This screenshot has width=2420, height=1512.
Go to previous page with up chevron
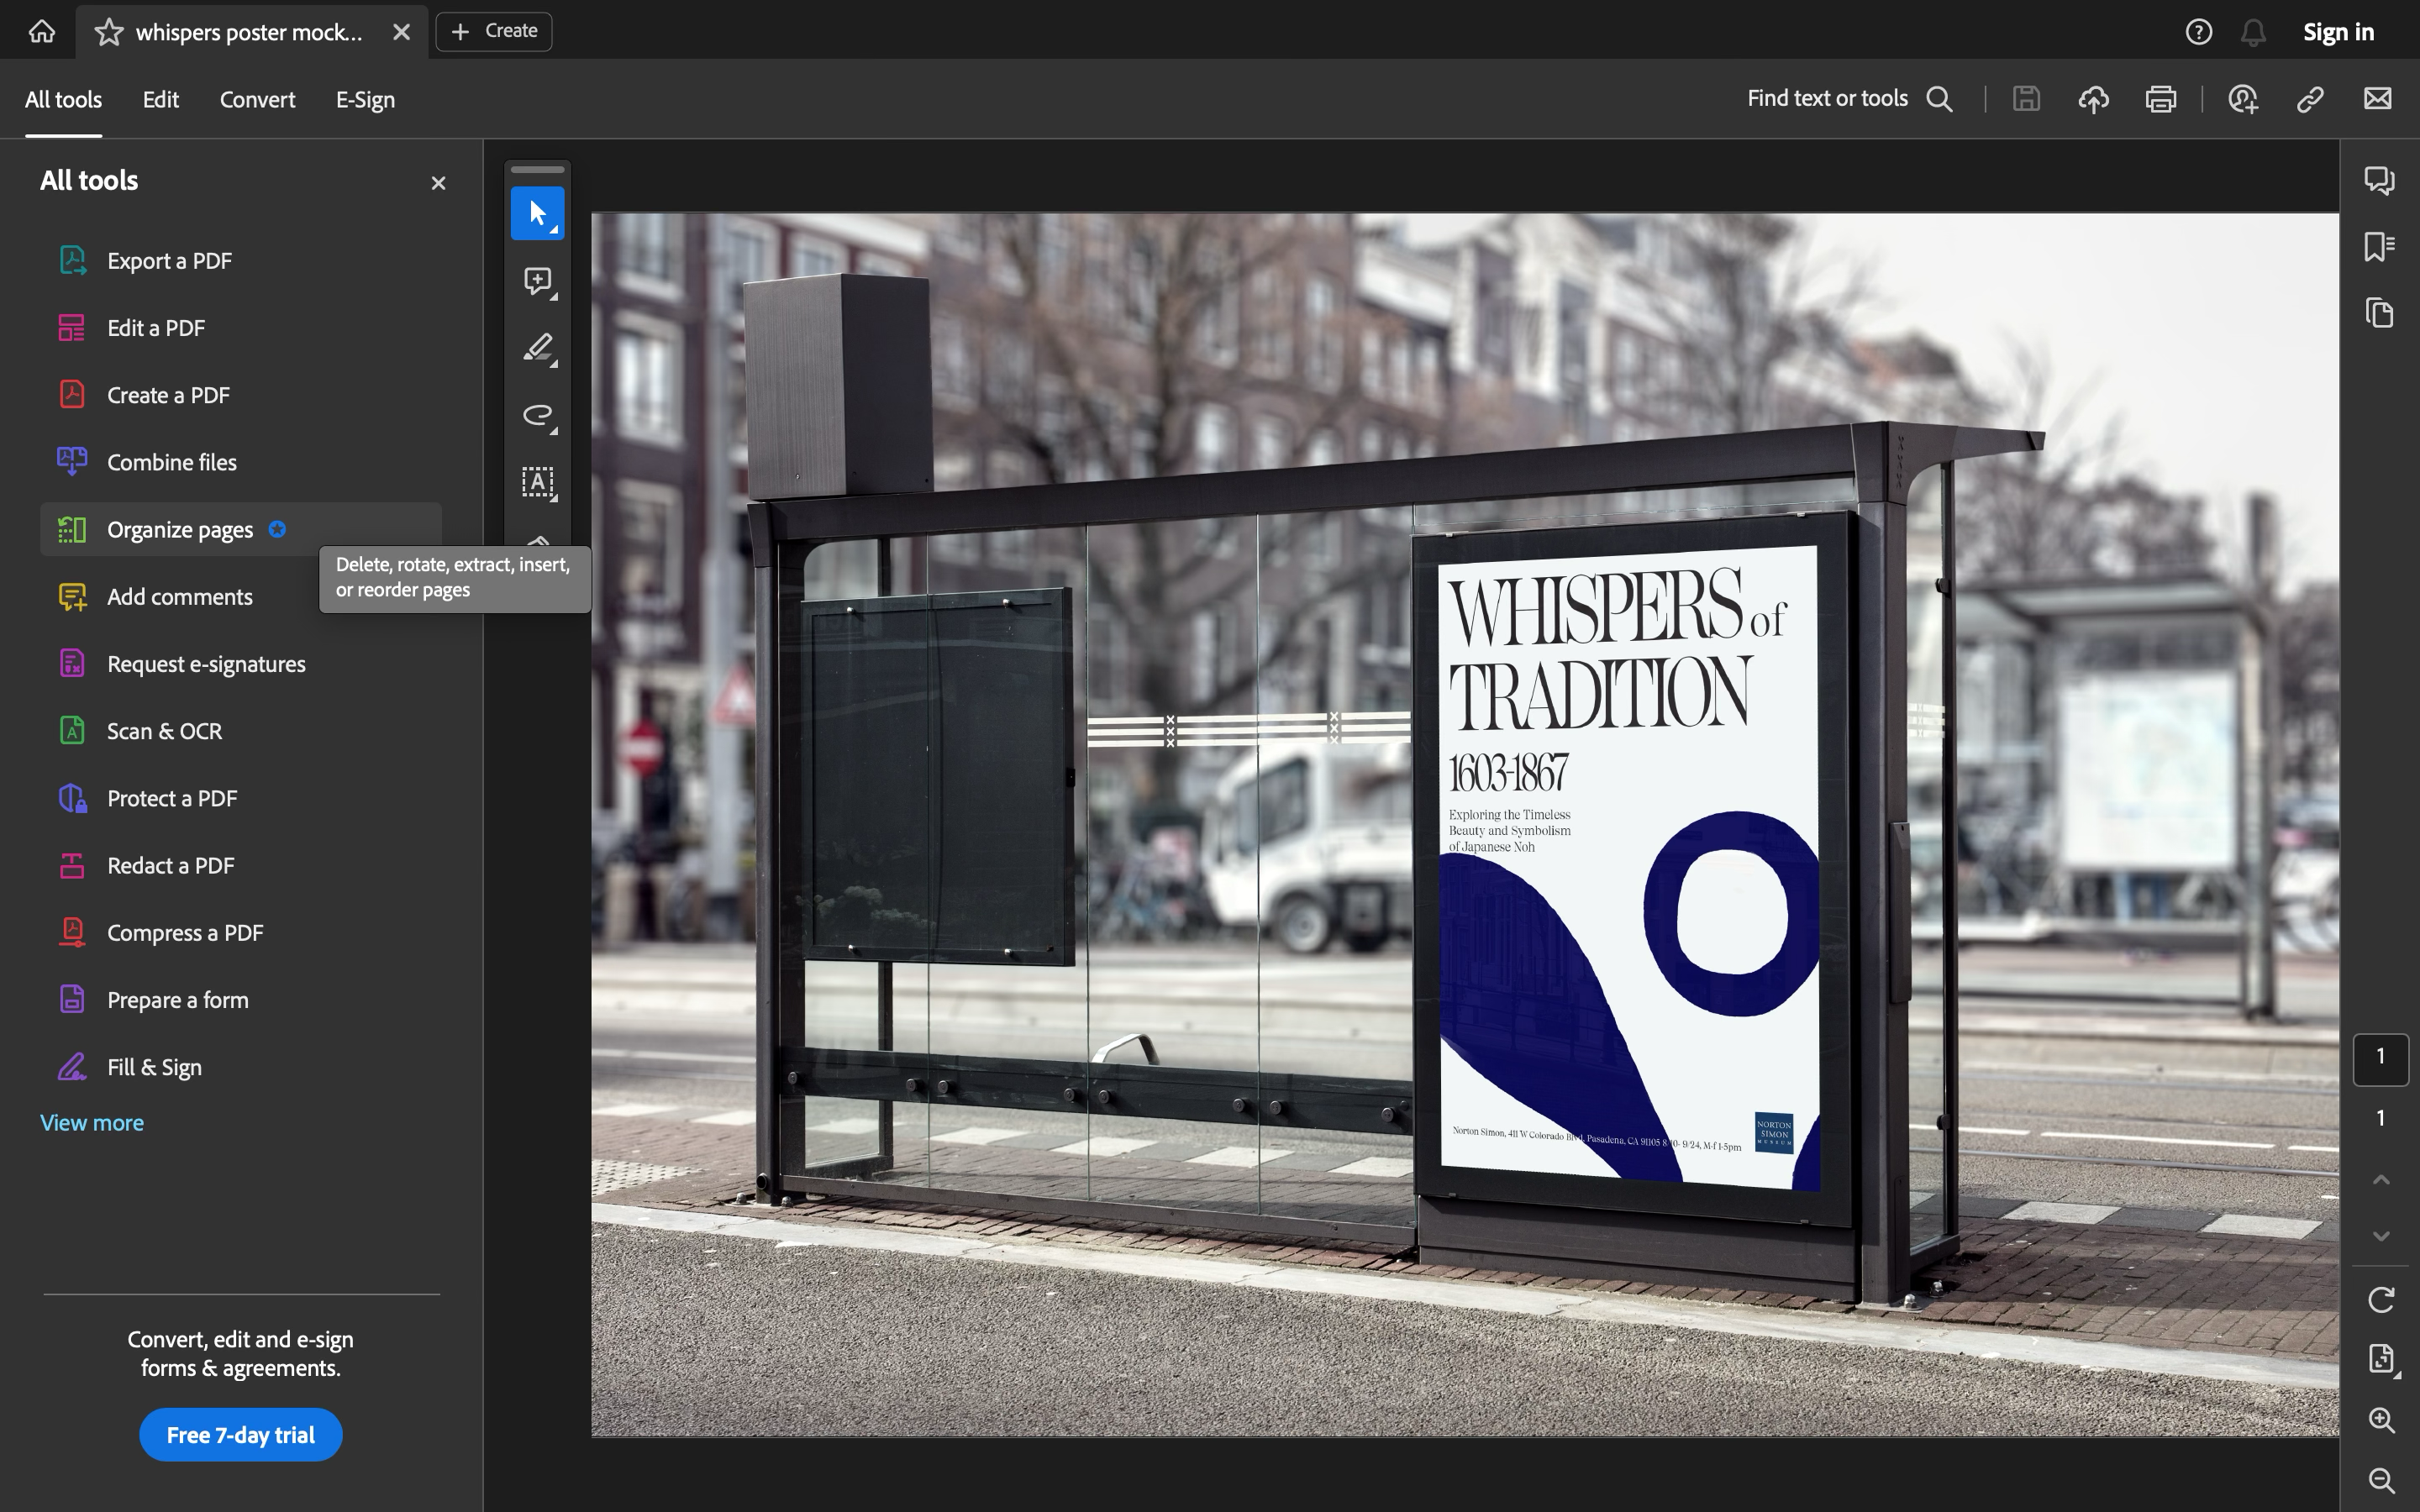[2380, 1180]
